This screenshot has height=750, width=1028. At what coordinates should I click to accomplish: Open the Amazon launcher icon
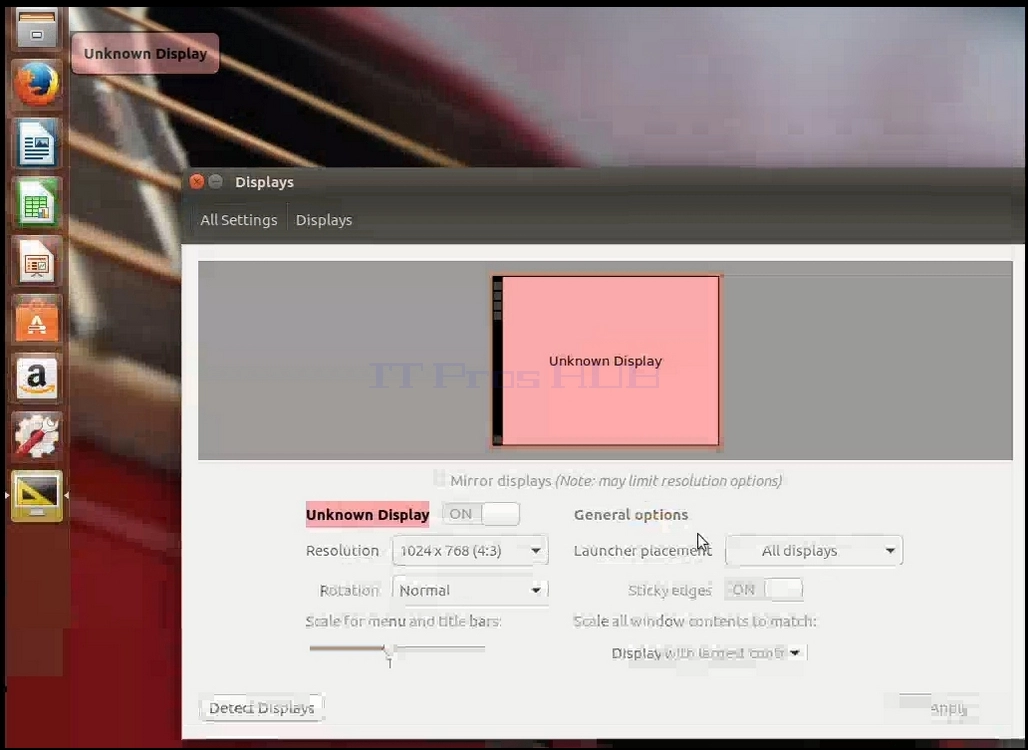click(x=37, y=378)
